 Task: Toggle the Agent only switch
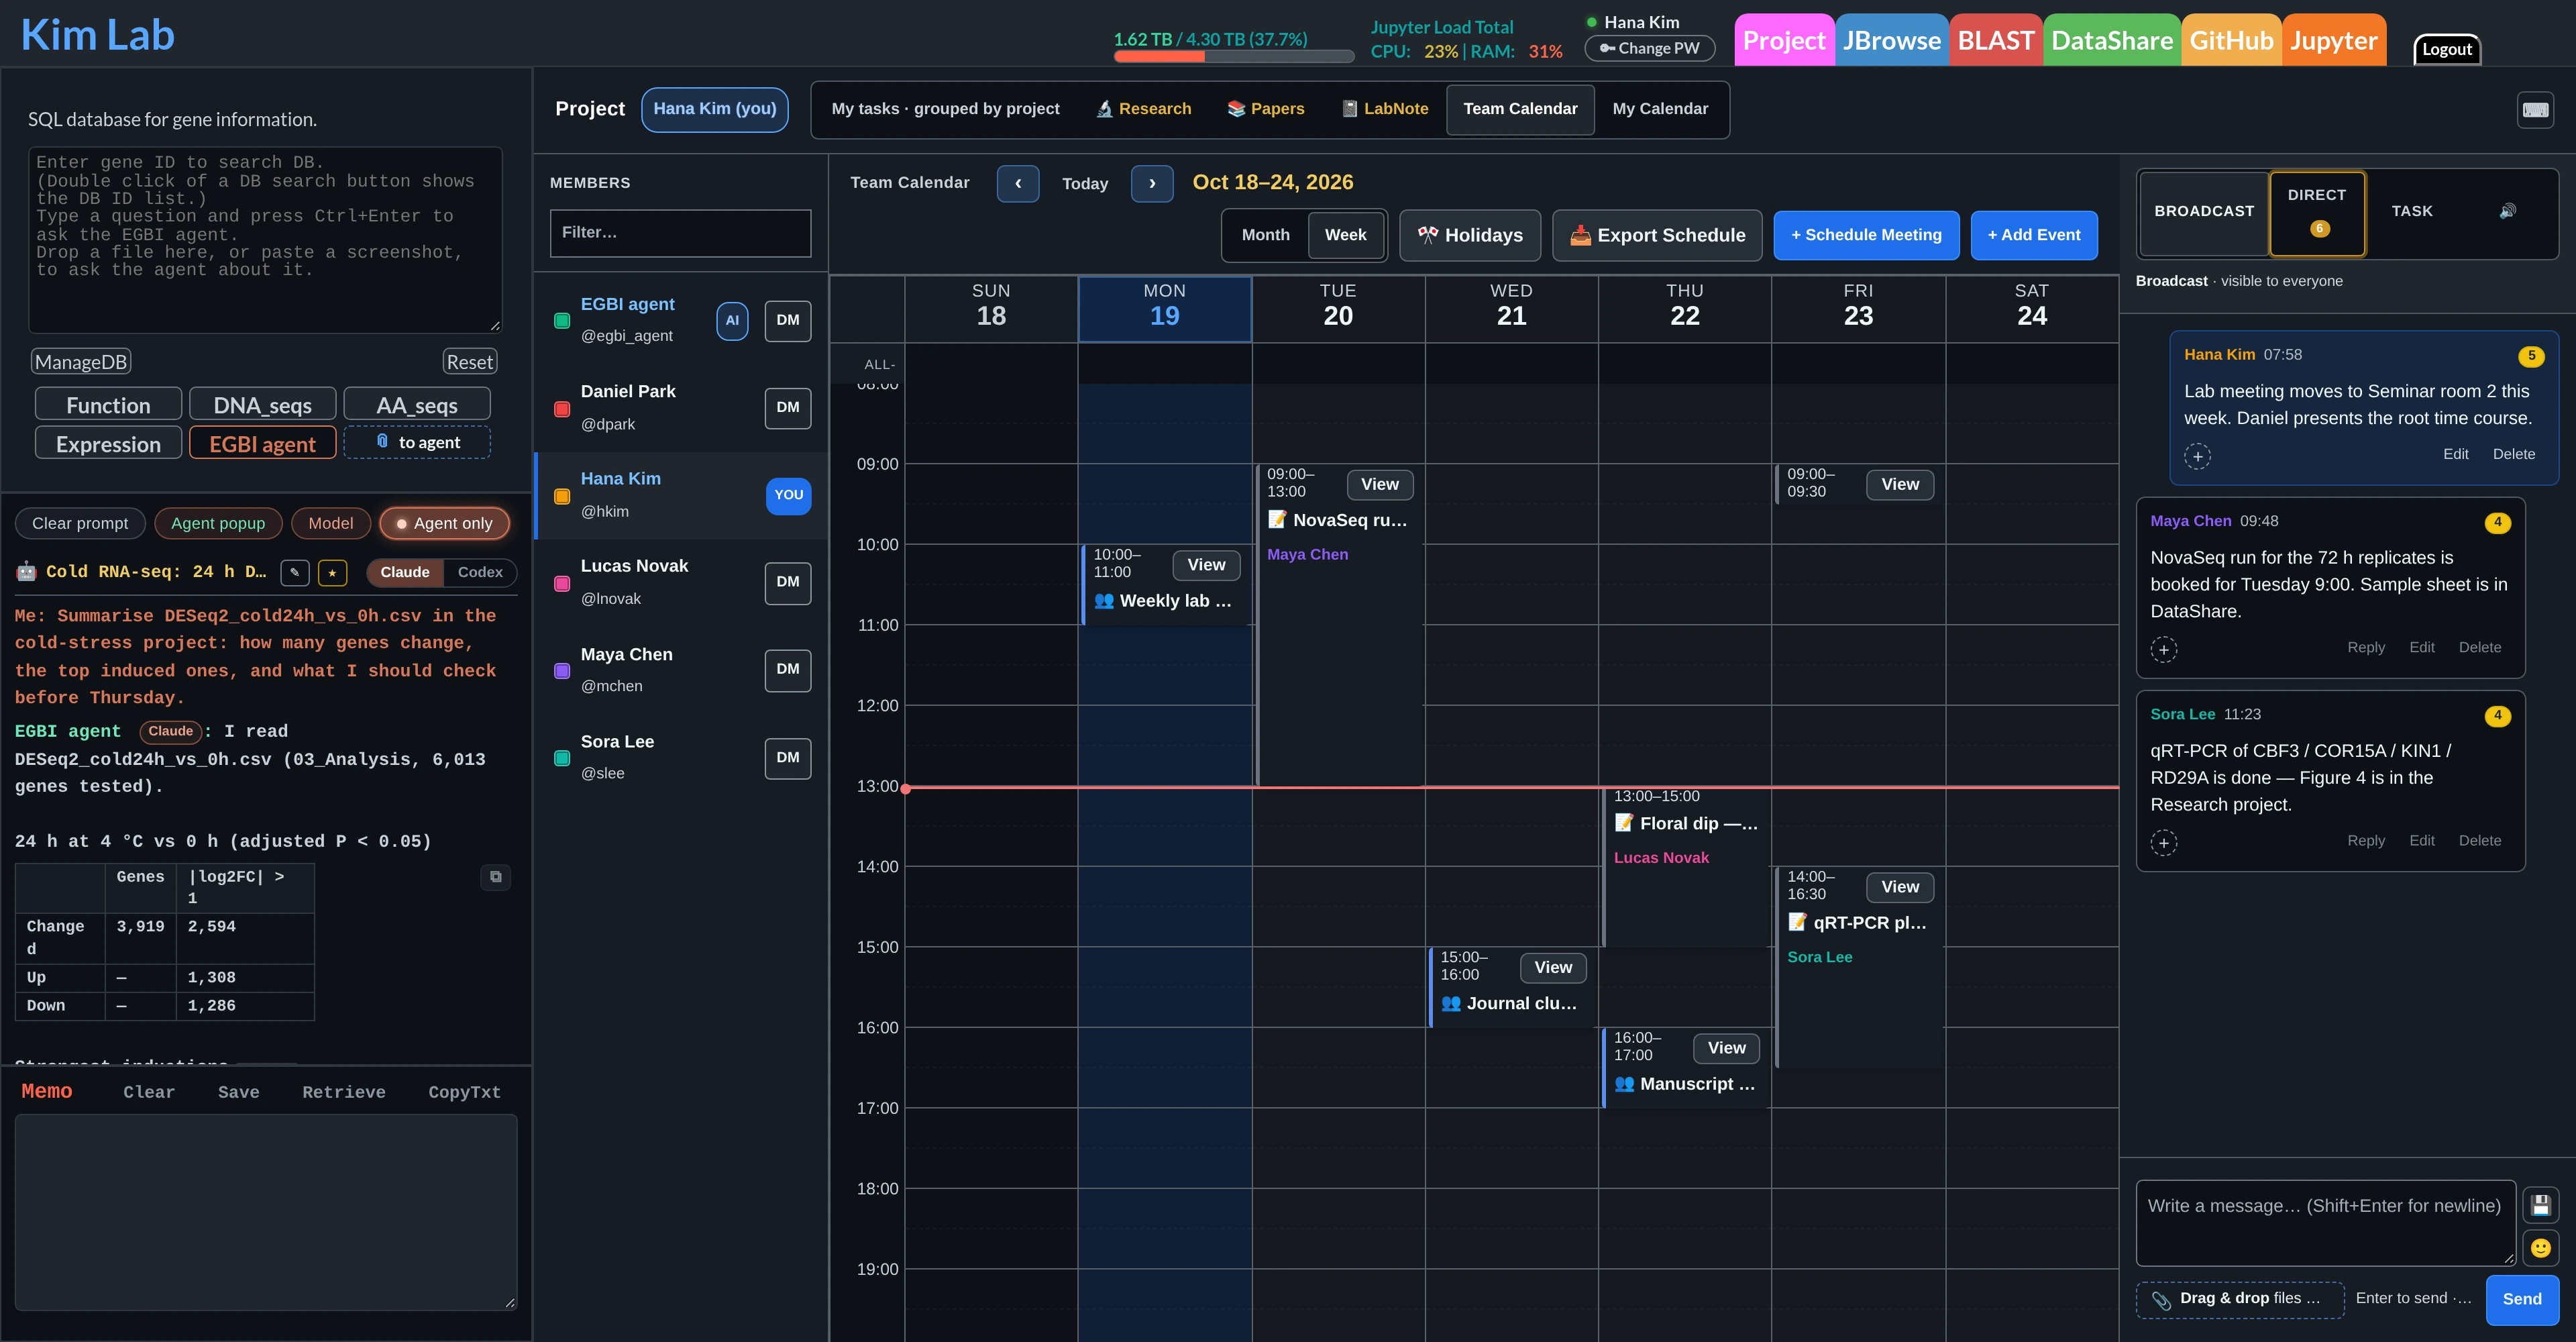[445, 523]
